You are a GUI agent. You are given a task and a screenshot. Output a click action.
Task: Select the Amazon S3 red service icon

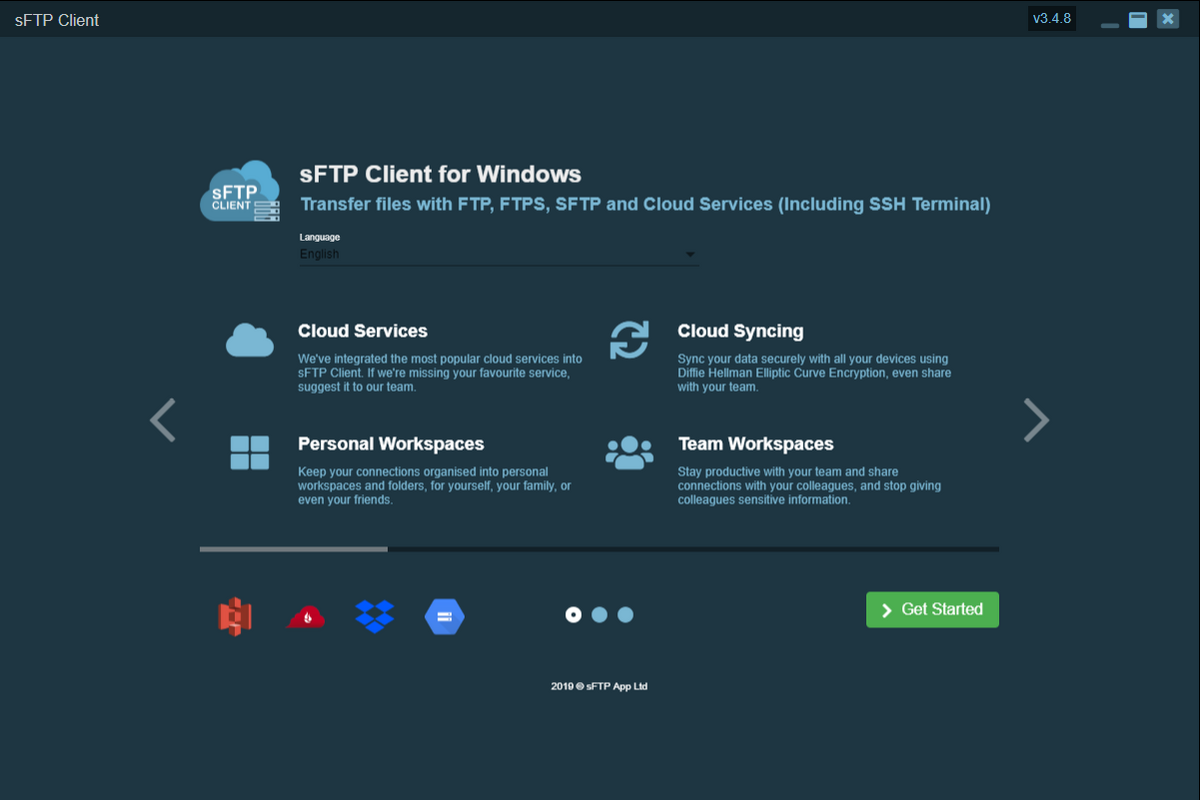tap(235, 615)
